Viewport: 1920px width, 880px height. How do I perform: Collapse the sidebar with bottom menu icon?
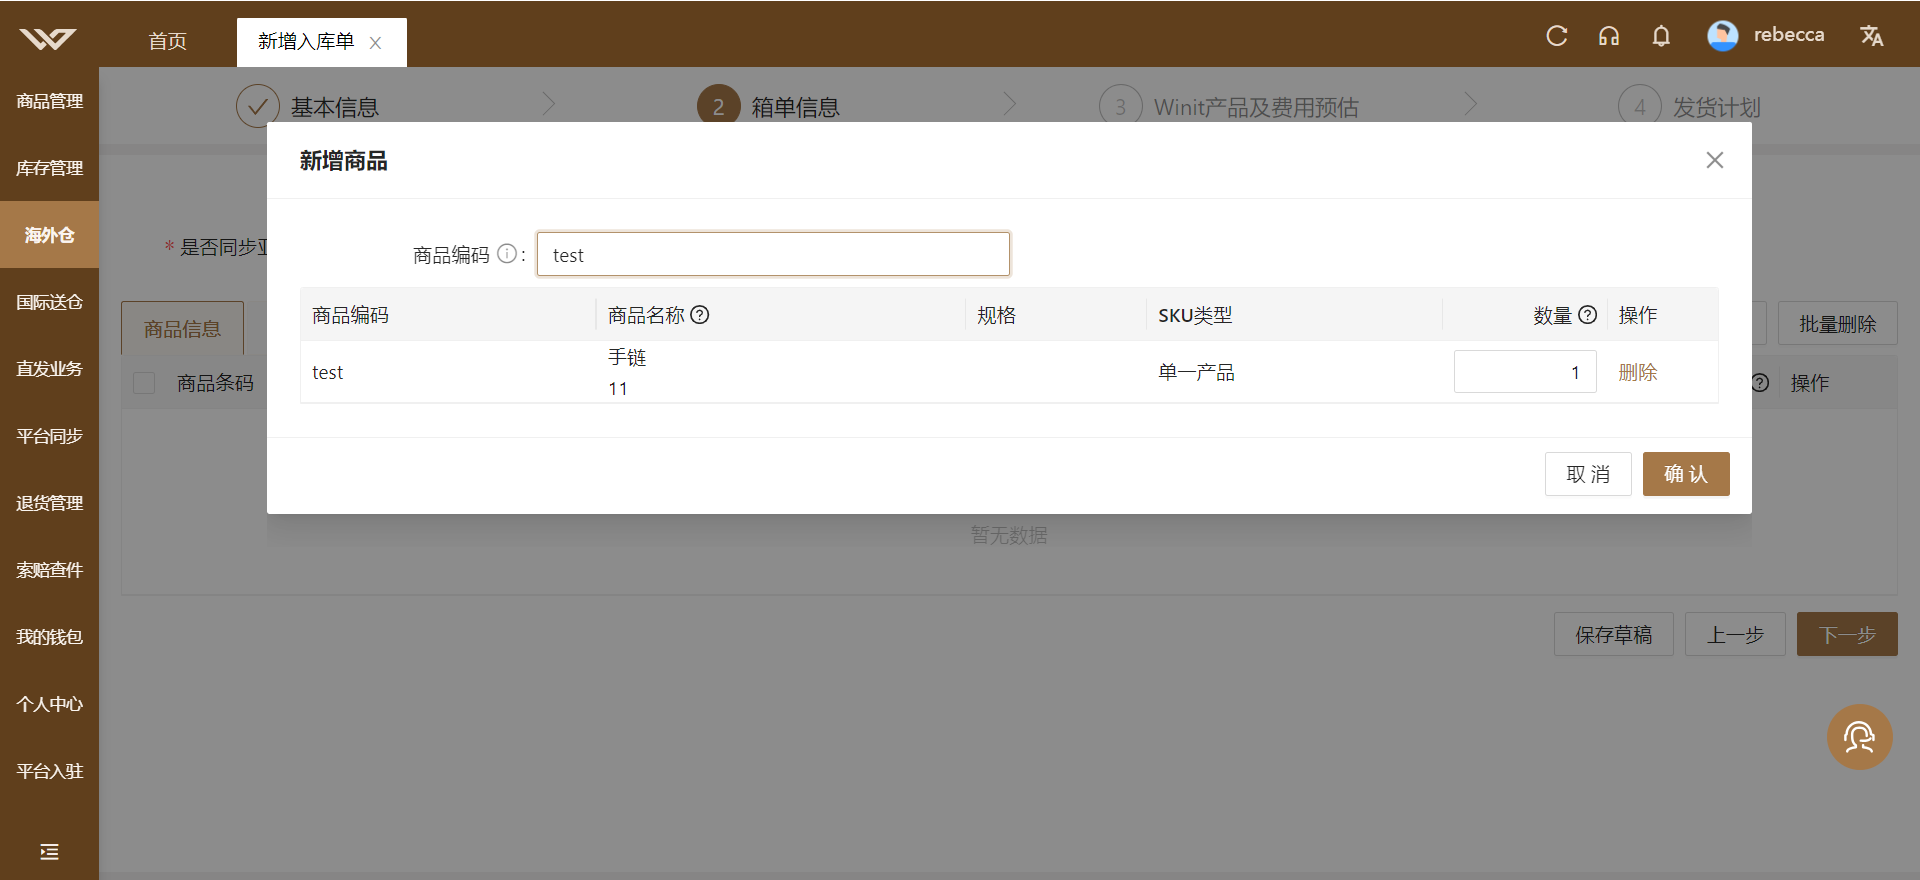(x=49, y=852)
